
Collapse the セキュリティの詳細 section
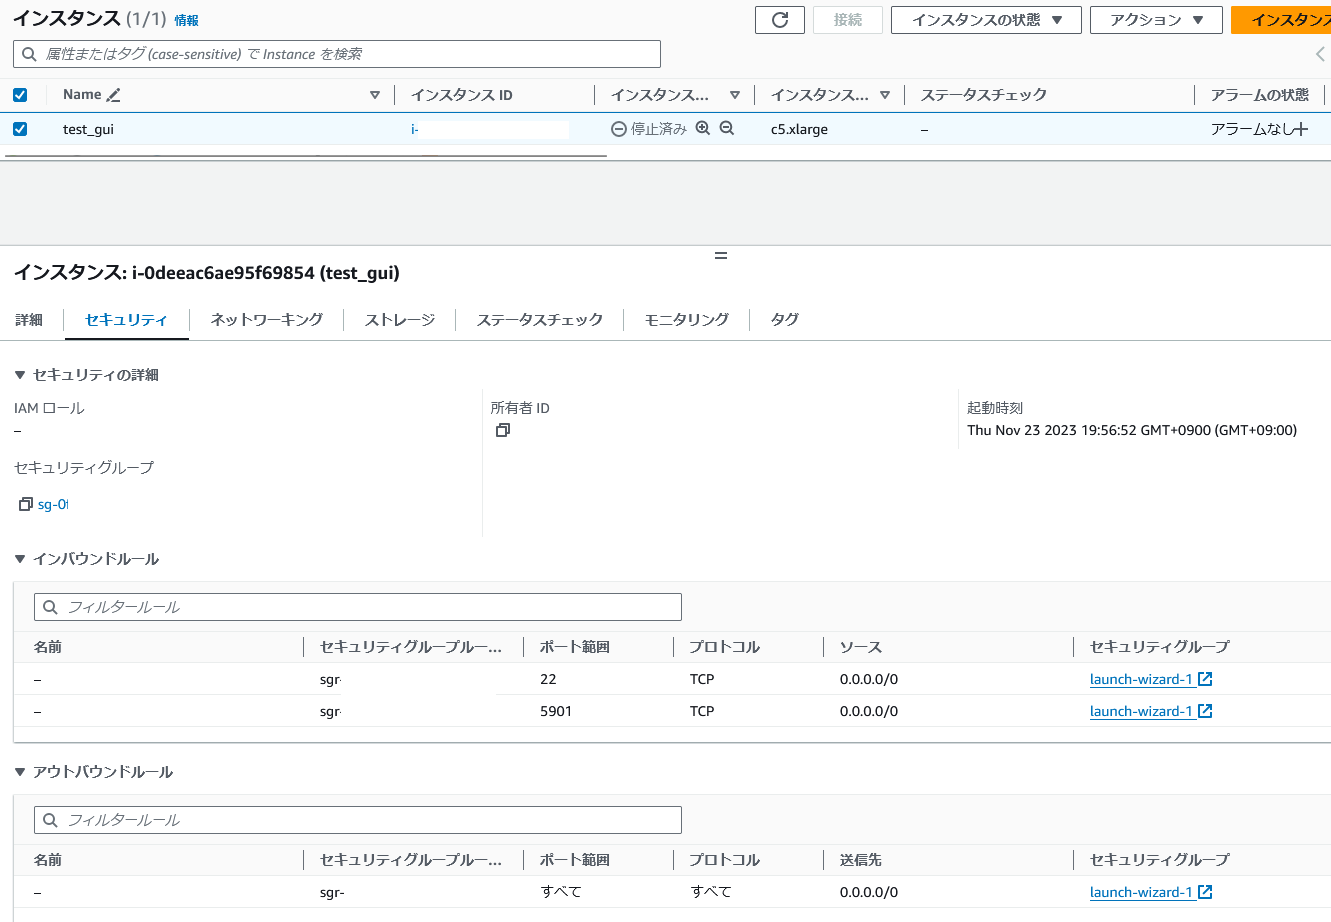point(20,375)
